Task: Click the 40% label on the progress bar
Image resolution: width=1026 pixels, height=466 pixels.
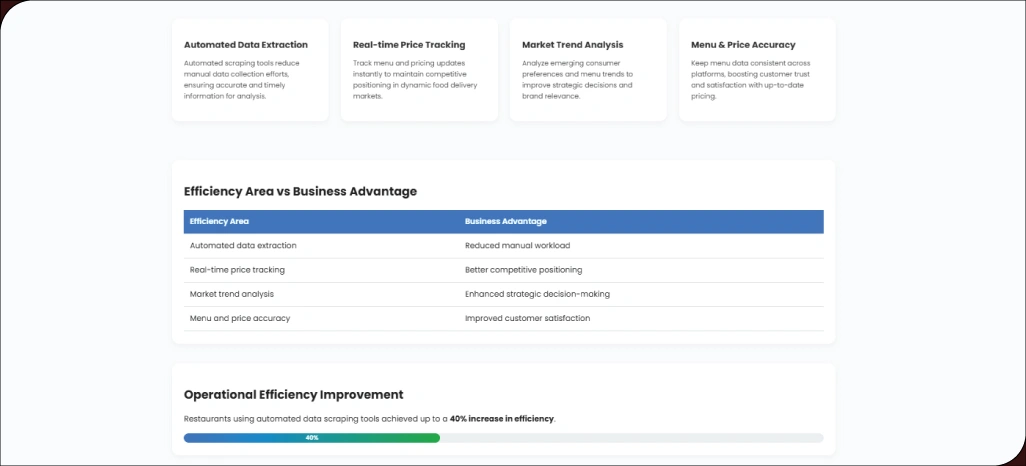Action: 312,438
